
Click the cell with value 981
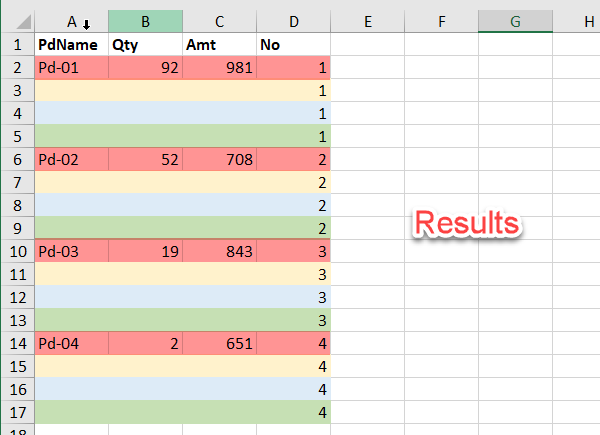(219, 67)
